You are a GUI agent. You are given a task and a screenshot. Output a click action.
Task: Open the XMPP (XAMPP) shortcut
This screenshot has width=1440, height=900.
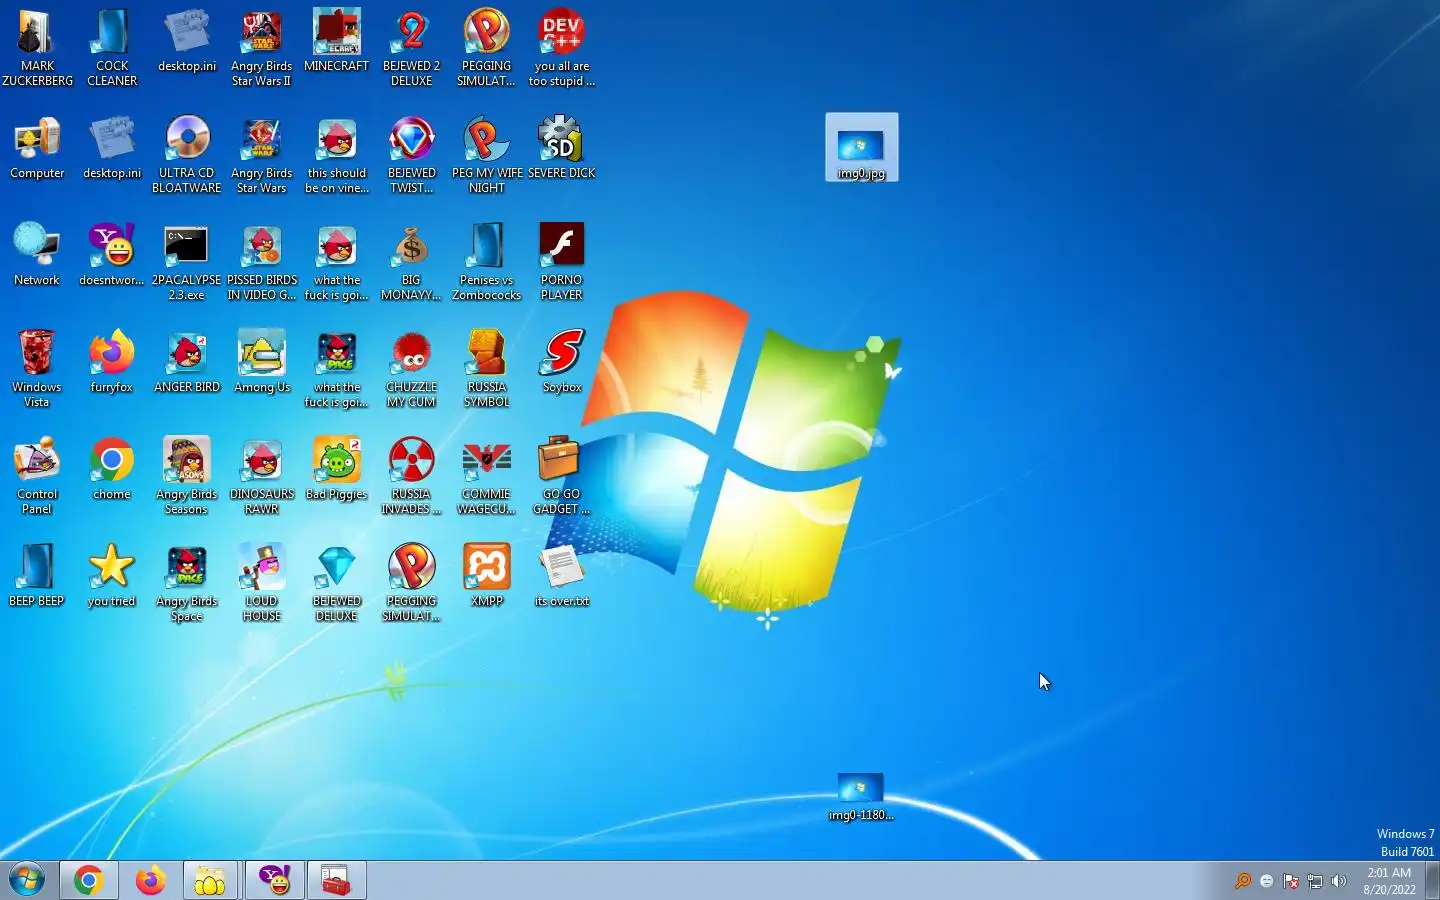coord(487,576)
